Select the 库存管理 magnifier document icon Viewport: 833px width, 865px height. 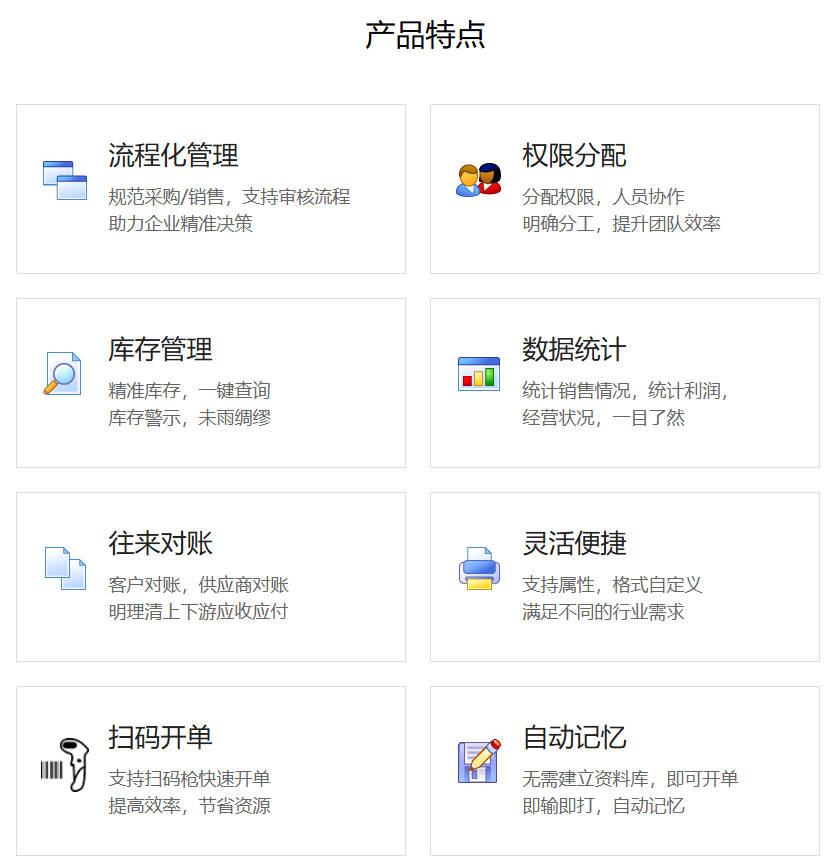coord(63,373)
